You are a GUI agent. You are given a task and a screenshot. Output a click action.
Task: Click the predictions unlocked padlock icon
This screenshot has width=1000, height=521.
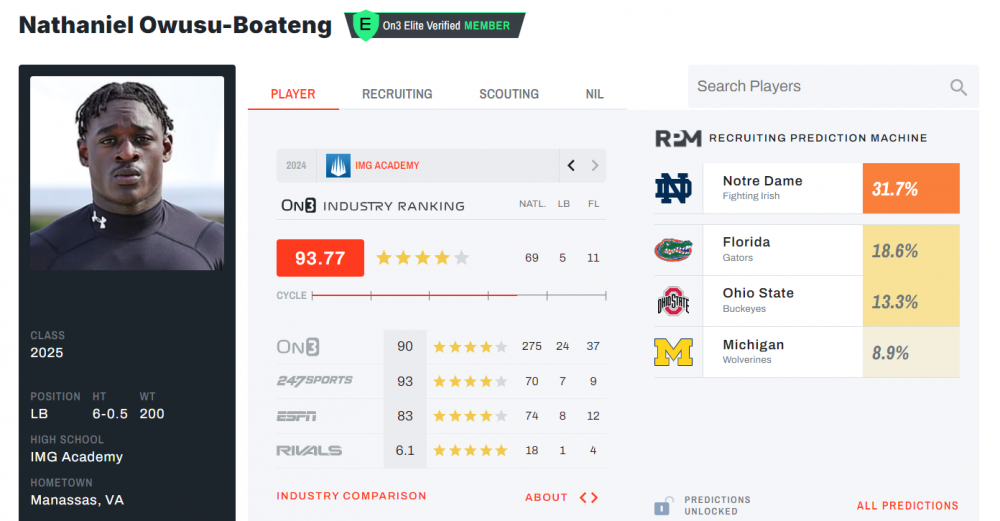[x=662, y=505]
